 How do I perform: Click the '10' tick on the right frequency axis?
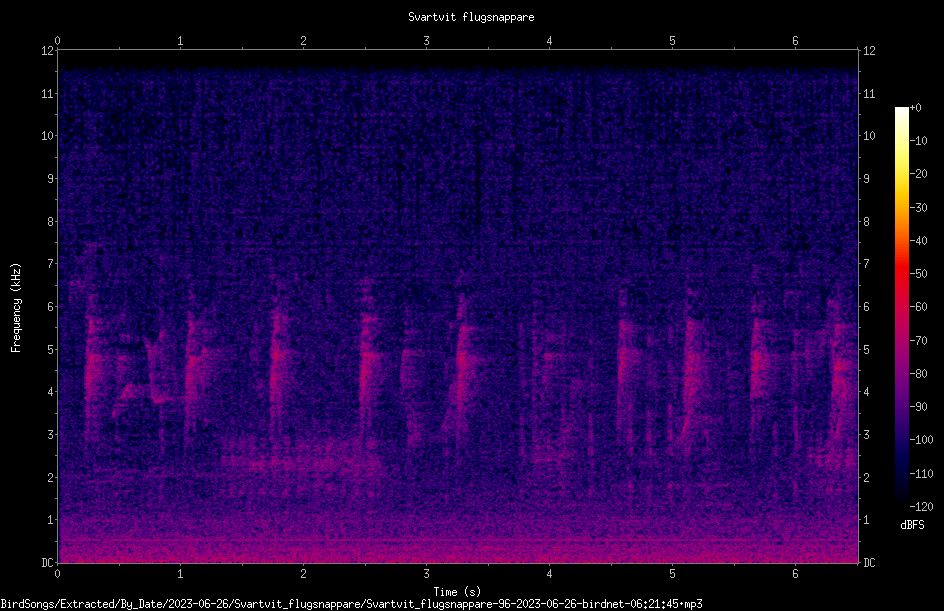click(869, 136)
